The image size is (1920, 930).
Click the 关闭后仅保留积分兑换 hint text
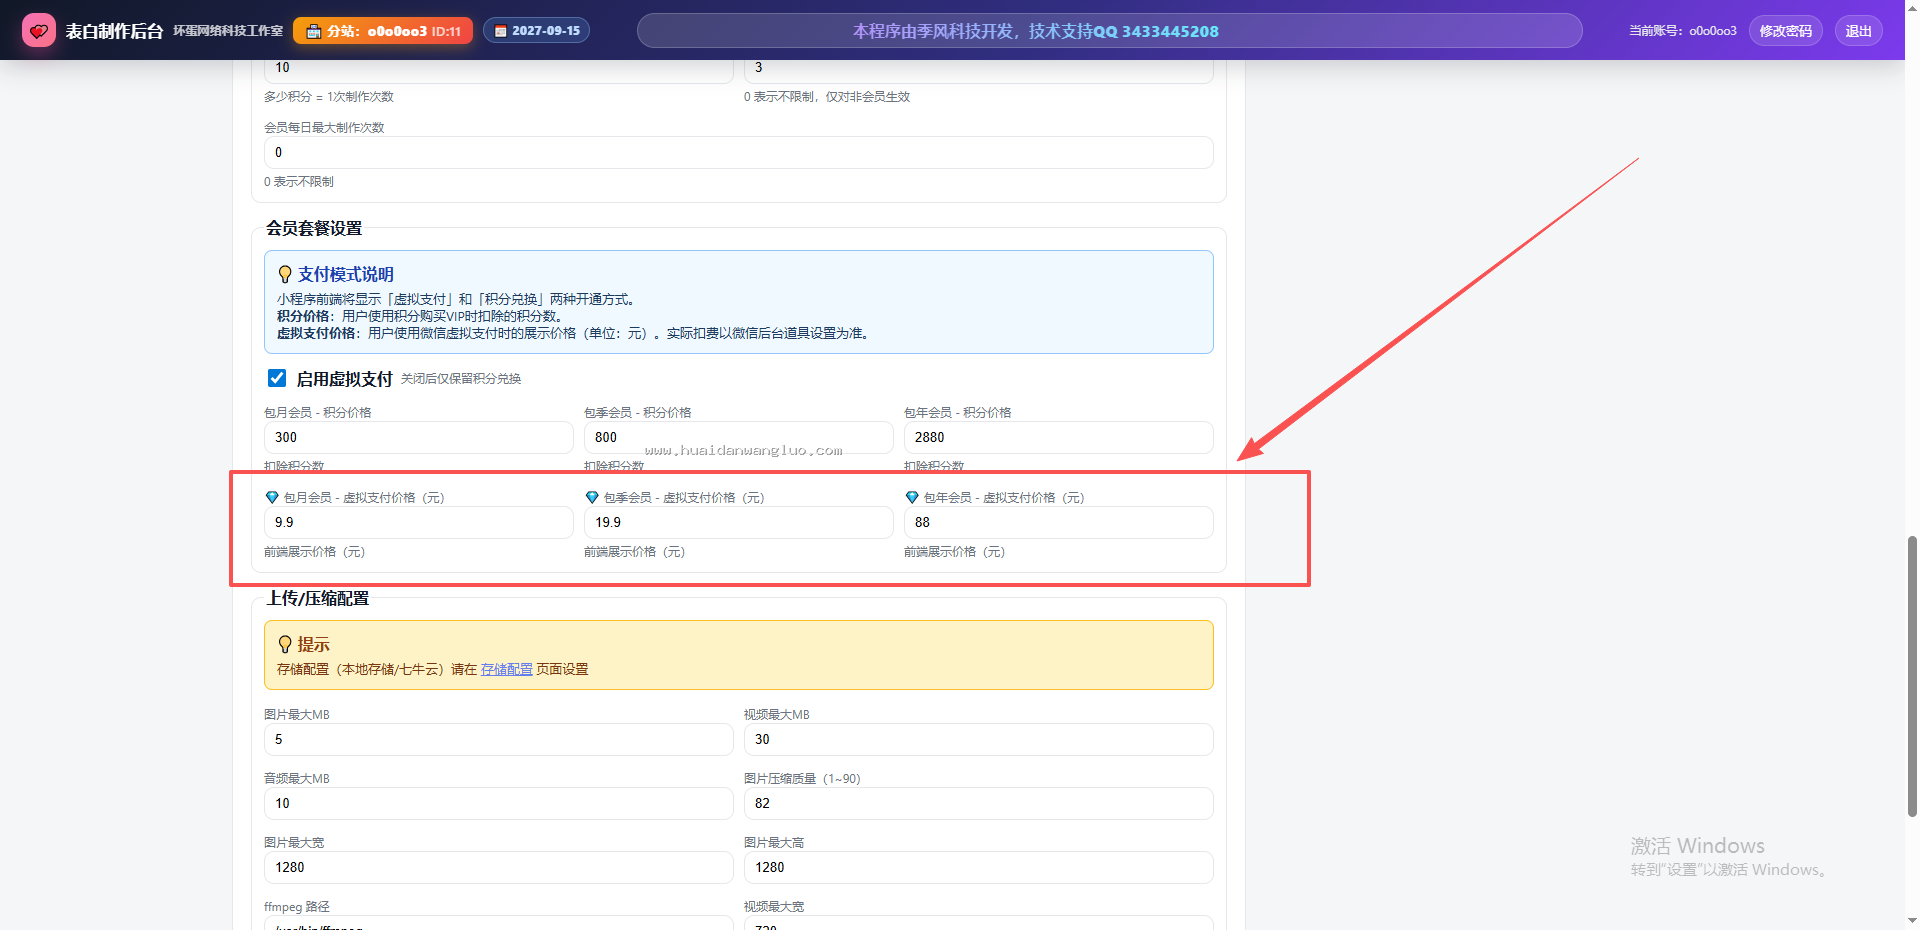461,379
